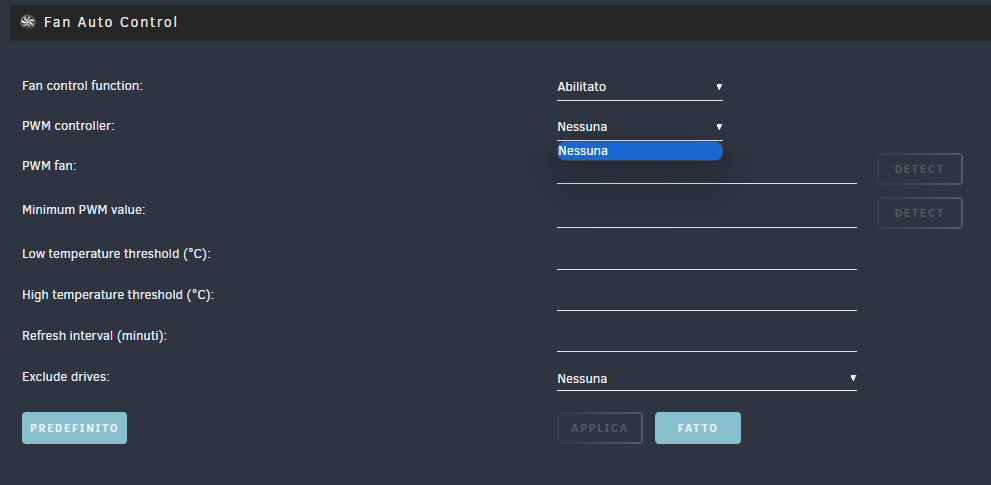Click the Detect button for Minimum PWM value
Image resolution: width=991 pixels, height=485 pixels.
920,213
